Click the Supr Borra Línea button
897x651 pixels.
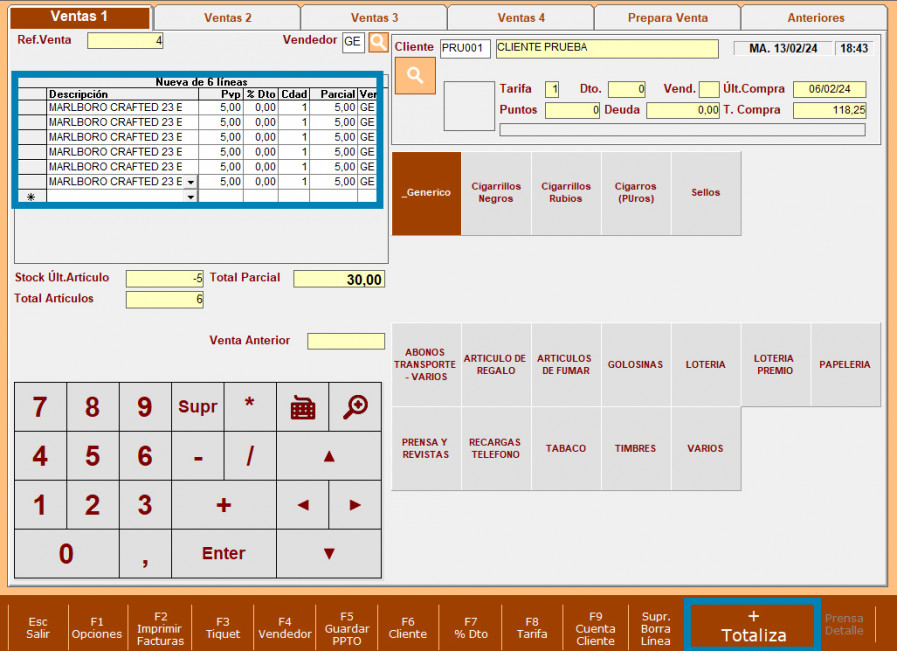(x=655, y=627)
